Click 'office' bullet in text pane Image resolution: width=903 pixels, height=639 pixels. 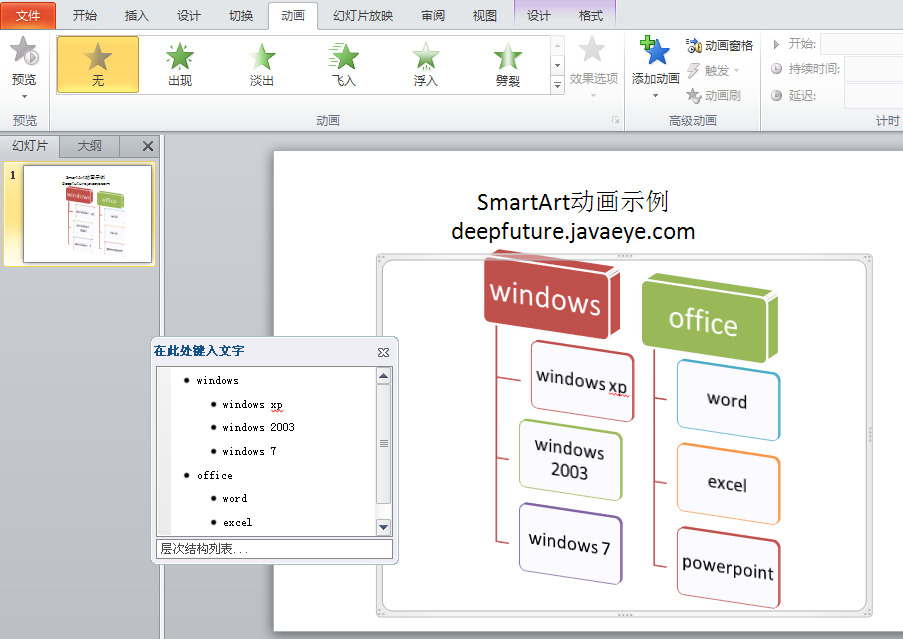[215, 476]
